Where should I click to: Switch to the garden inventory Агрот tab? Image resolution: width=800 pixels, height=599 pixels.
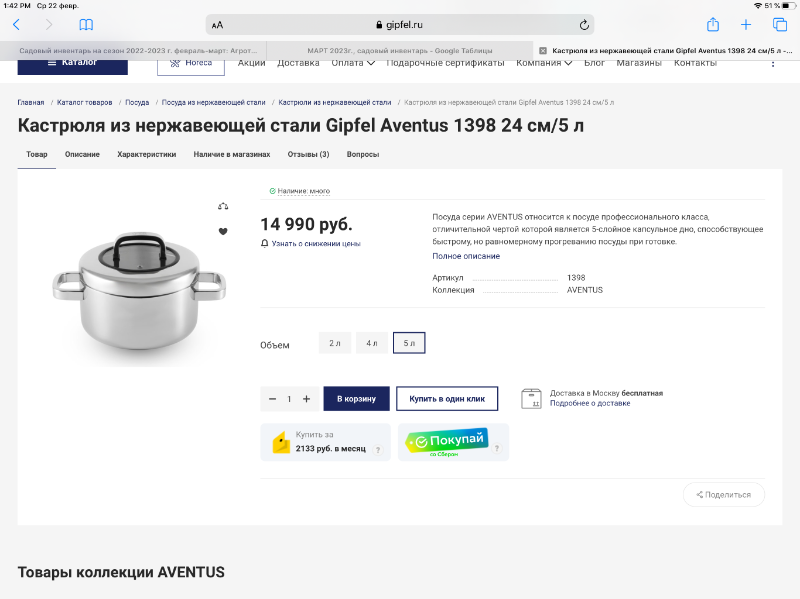pyautogui.click(x=133, y=51)
